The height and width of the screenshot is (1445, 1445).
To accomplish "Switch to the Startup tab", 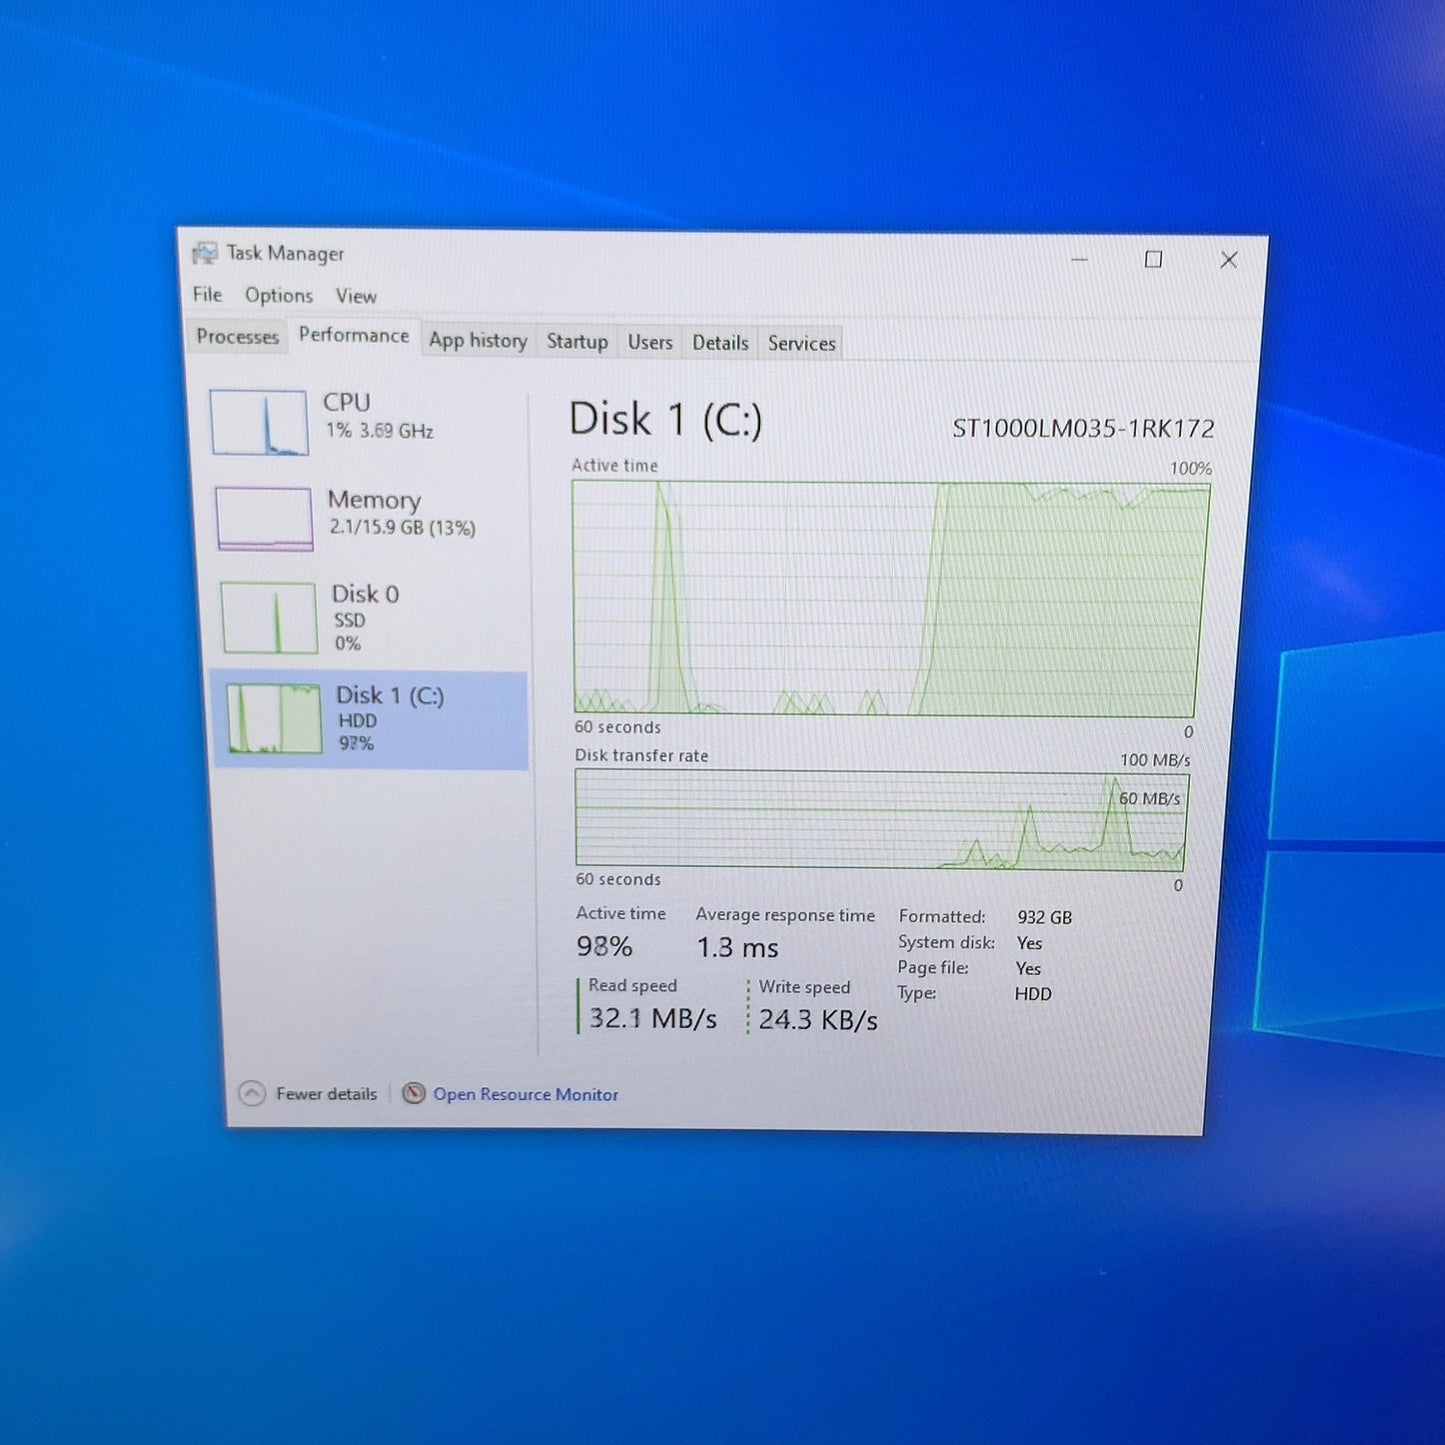I will click(577, 341).
